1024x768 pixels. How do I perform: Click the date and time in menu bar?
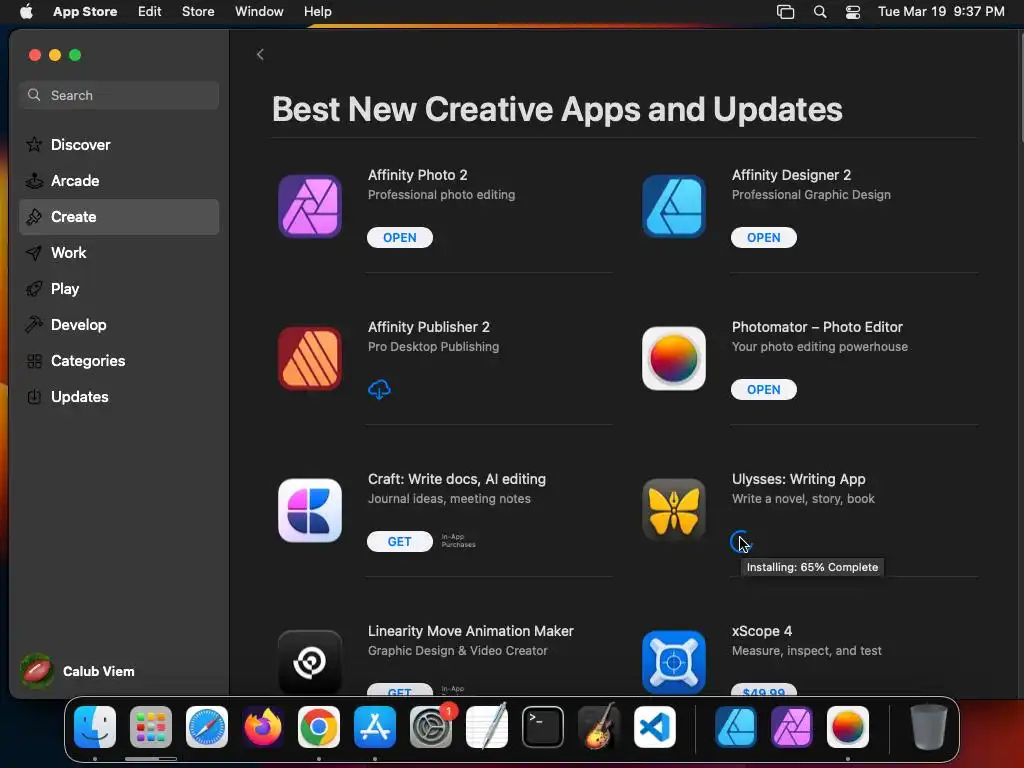tap(941, 11)
